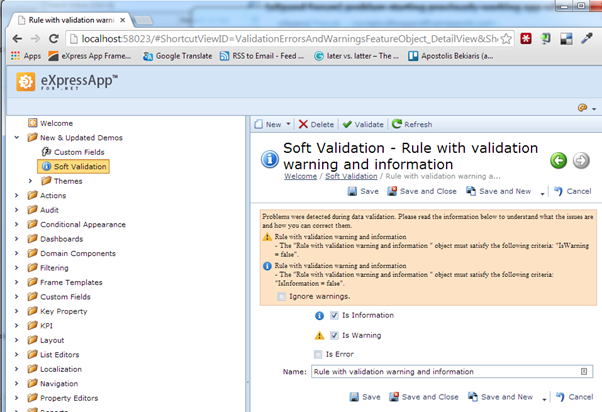Bookmark page with star icon
The width and height of the screenshot is (602, 412).
506,39
